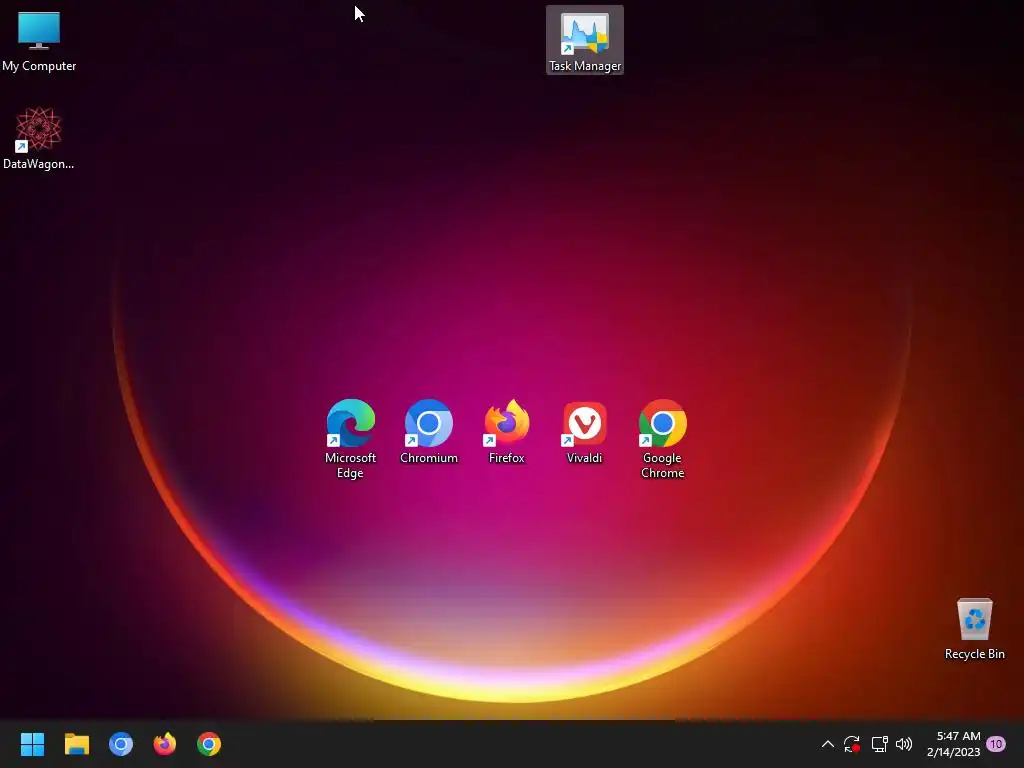Open File Explorer from the taskbar
This screenshot has height=768, width=1024.
(76, 744)
